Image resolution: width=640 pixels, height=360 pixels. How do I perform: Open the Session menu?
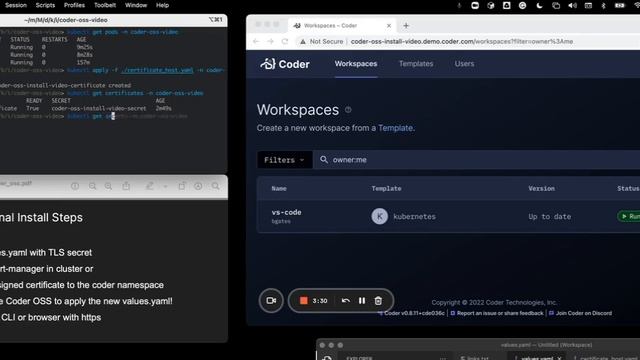tap(16, 5)
